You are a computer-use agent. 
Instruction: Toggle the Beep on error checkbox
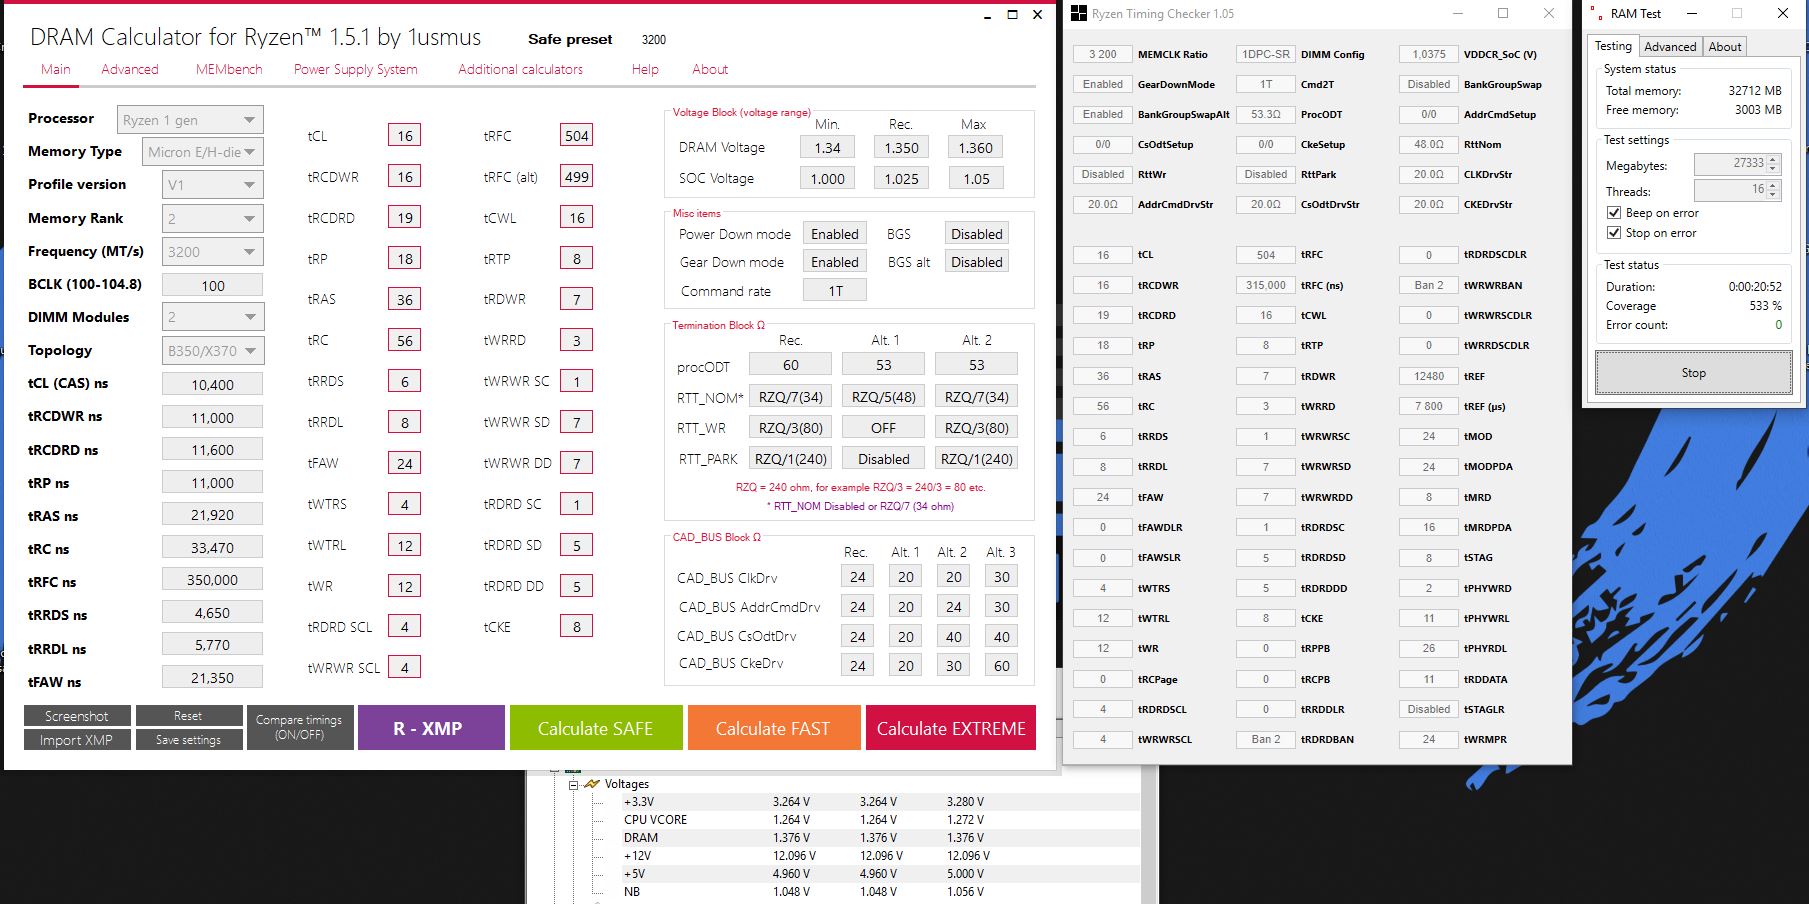[1613, 213]
